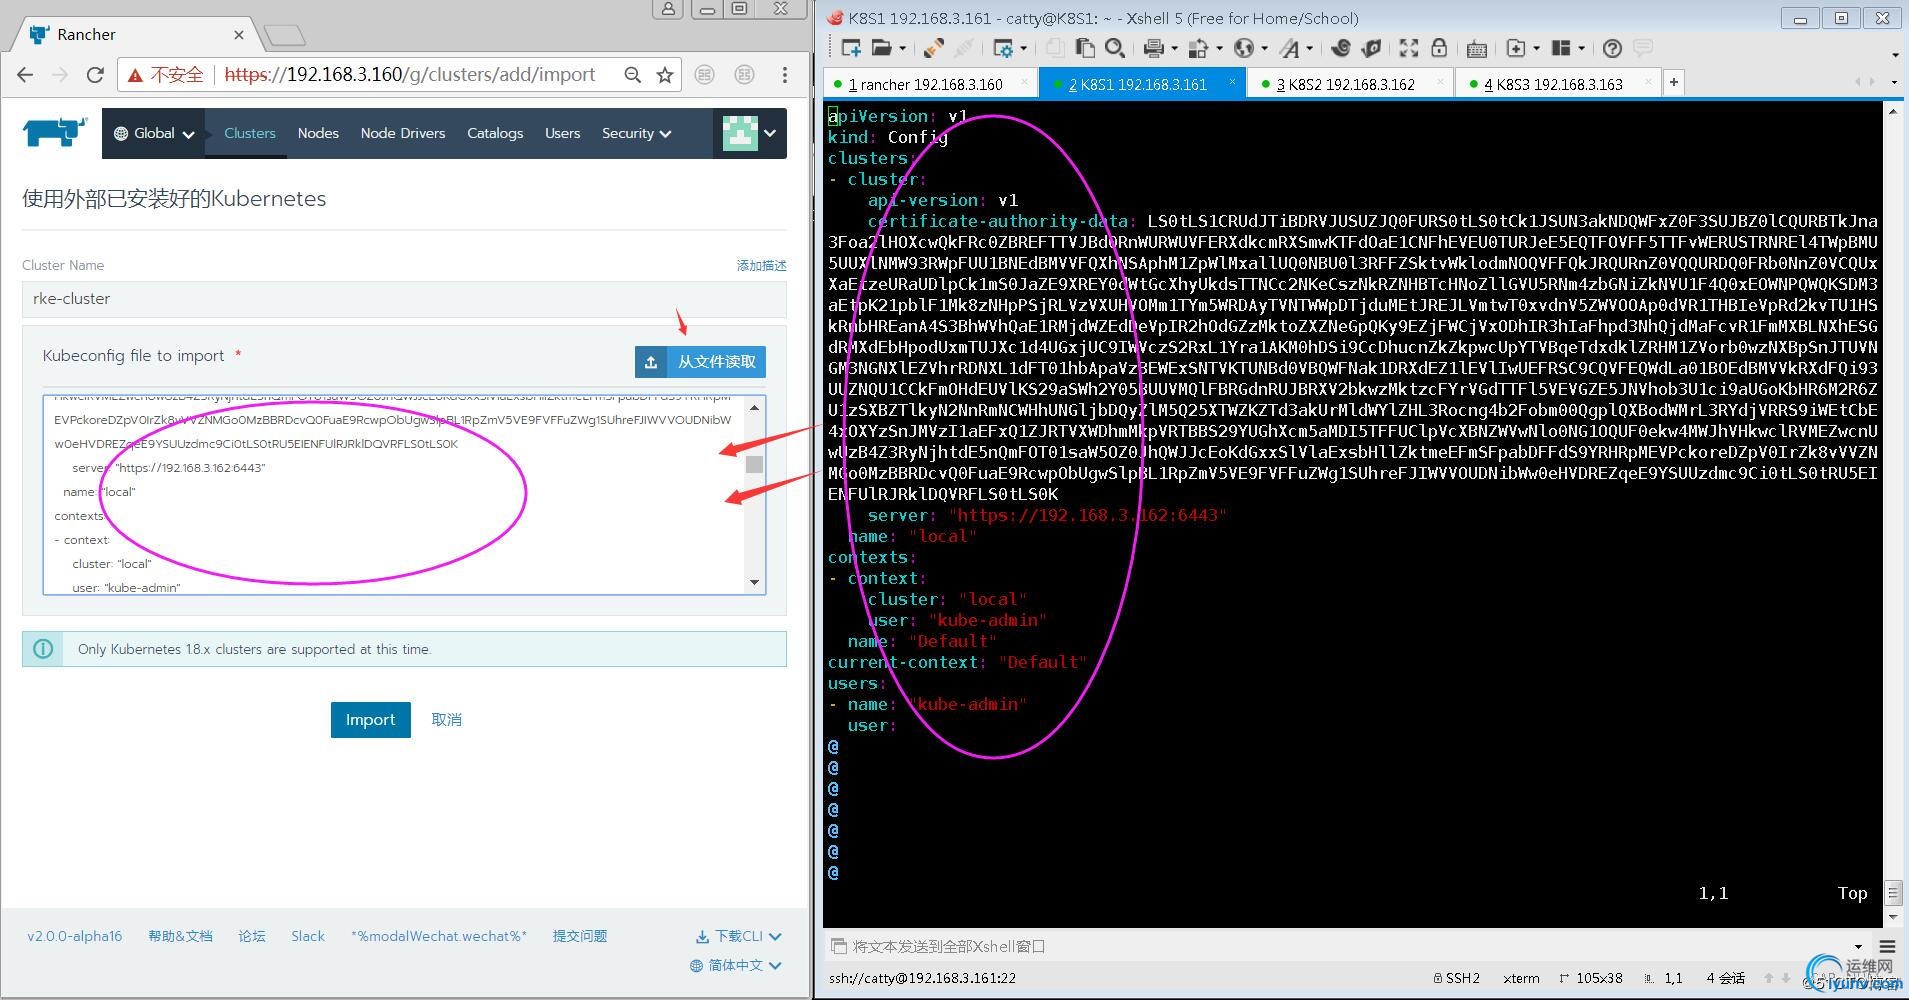
Task: Click the Rancher cow logo
Action: 55,133
